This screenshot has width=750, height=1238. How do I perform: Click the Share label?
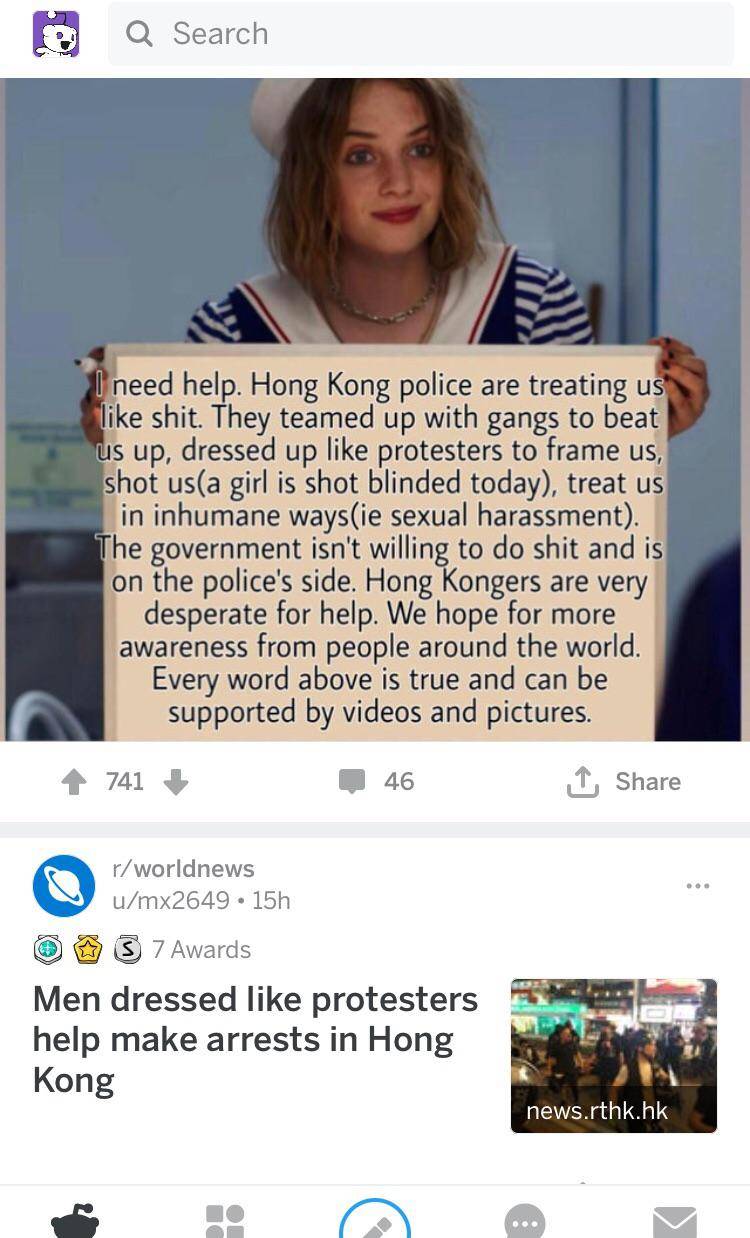pos(648,782)
